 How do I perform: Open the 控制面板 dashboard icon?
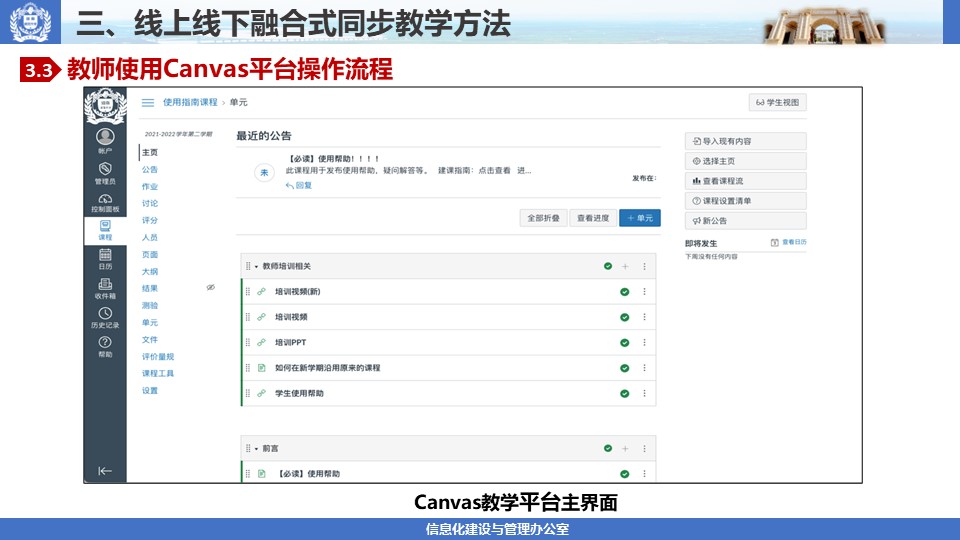tap(105, 203)
